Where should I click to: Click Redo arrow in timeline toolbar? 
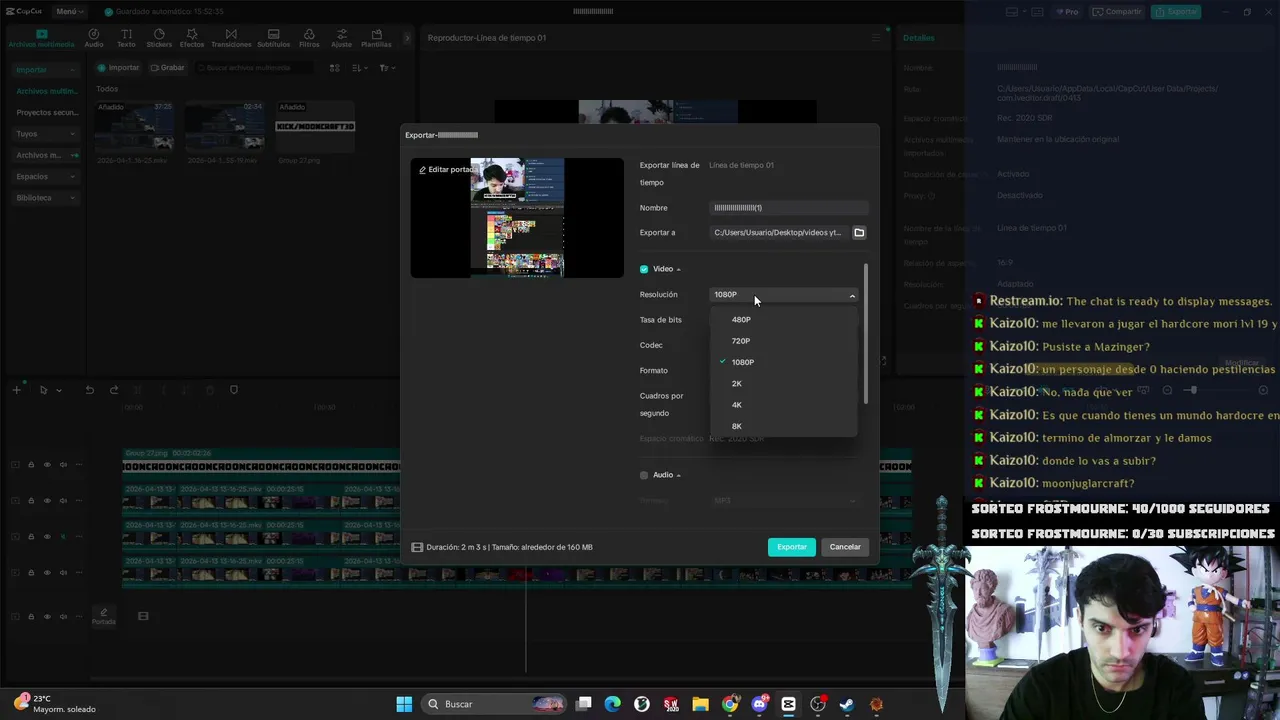click(114, 390)
